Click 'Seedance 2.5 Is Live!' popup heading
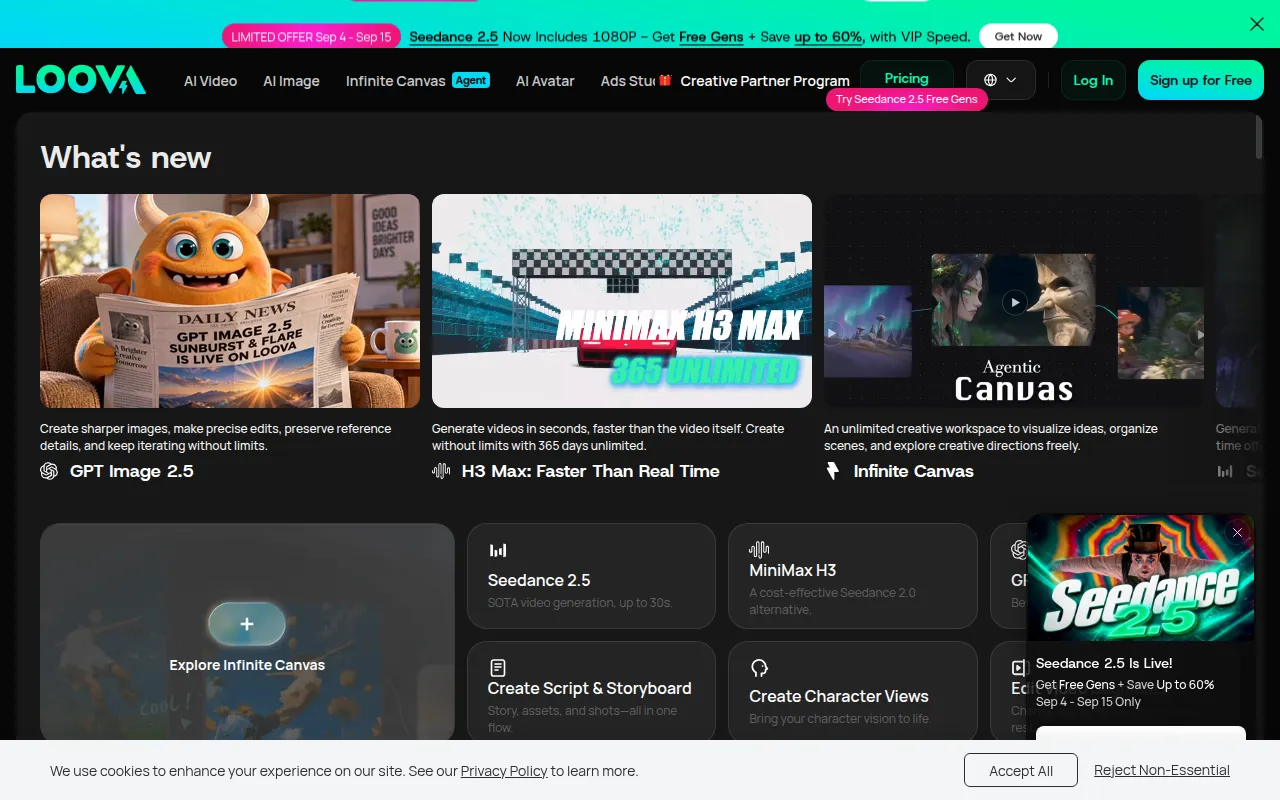 (x=1104, y=663)
